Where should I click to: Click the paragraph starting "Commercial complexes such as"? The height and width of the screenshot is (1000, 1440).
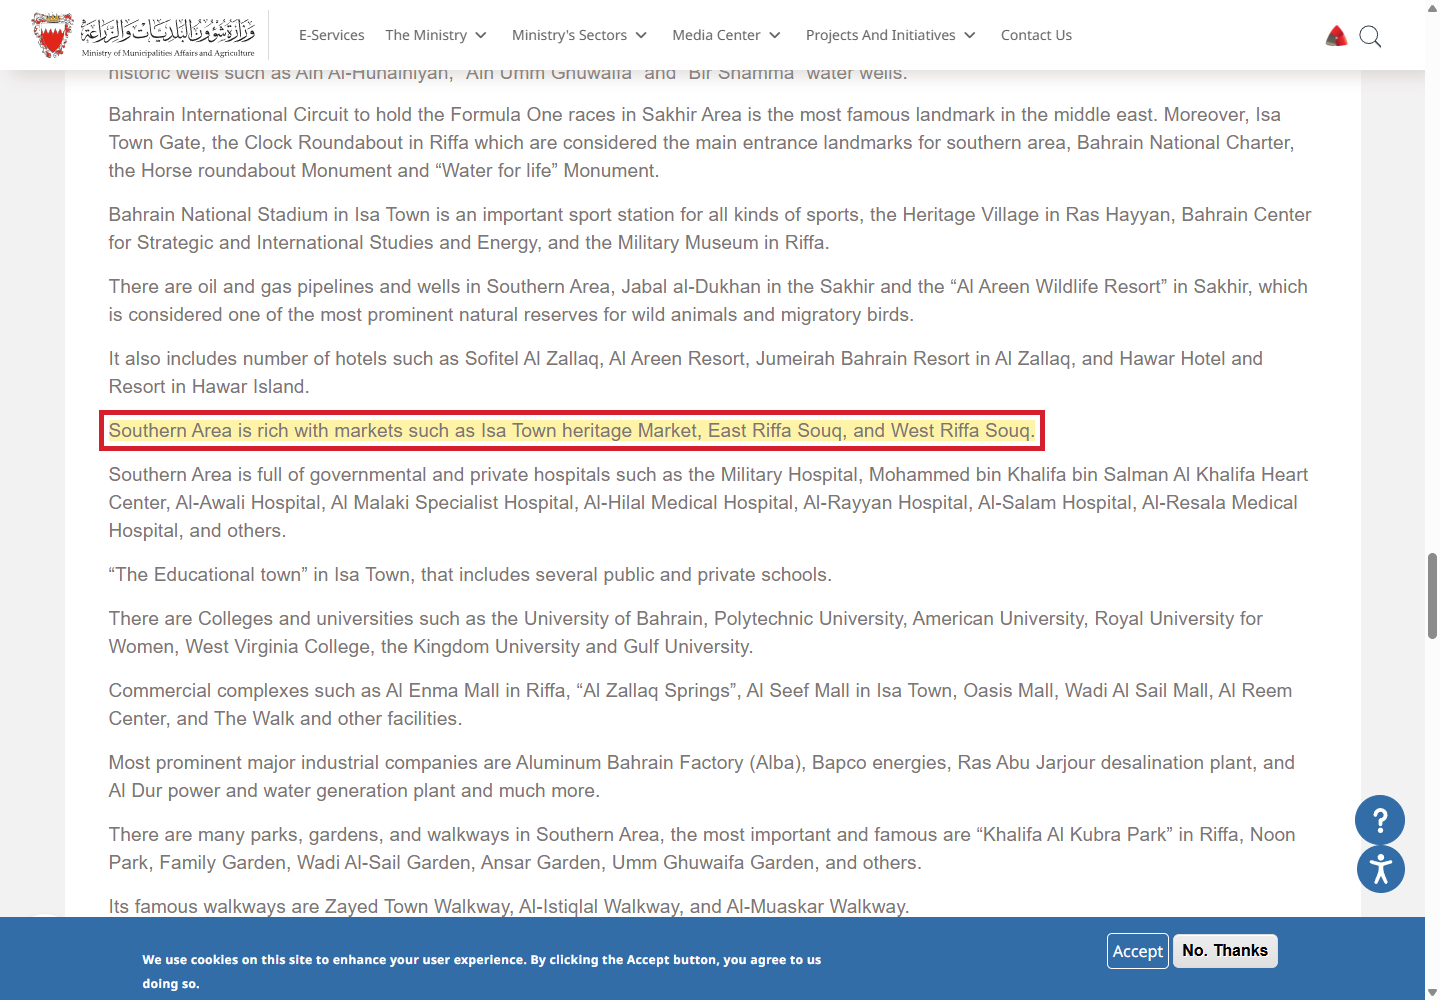(700, 704)
